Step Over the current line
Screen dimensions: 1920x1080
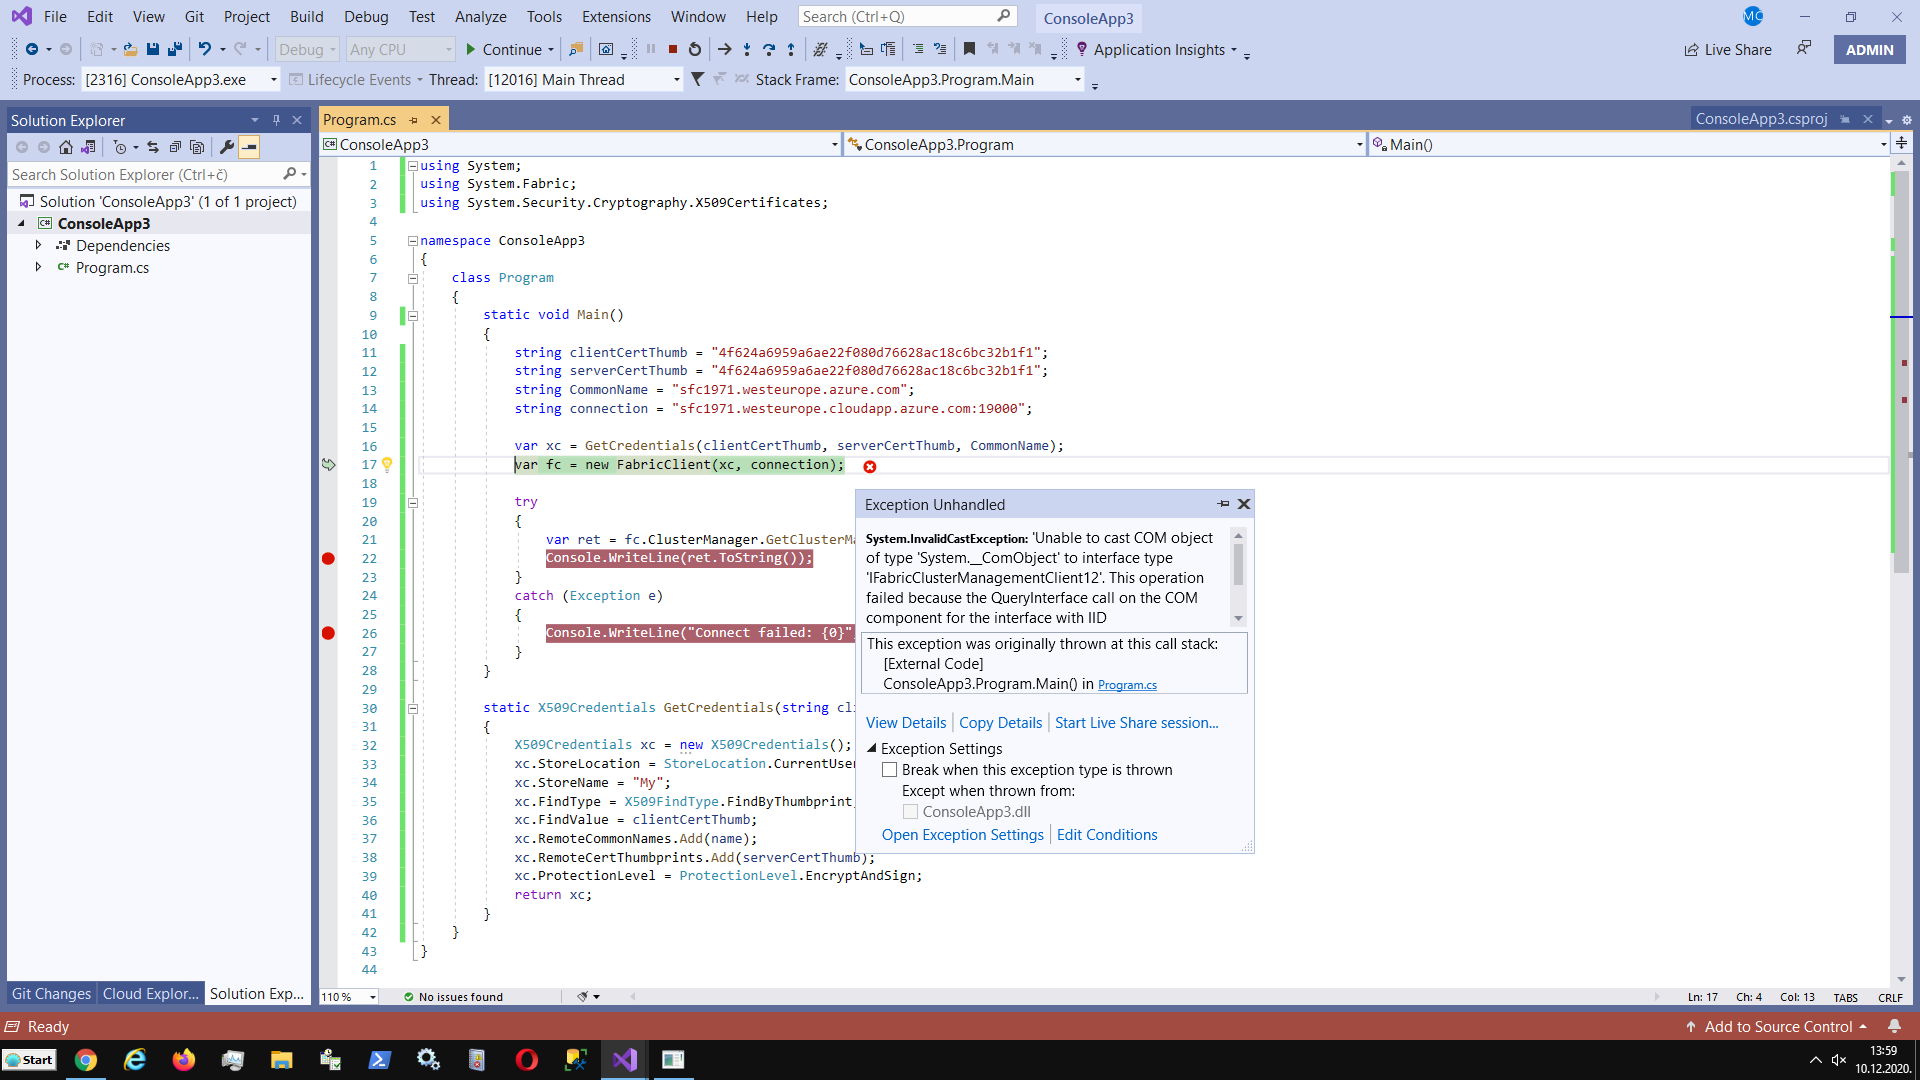[x=769, y=49]
